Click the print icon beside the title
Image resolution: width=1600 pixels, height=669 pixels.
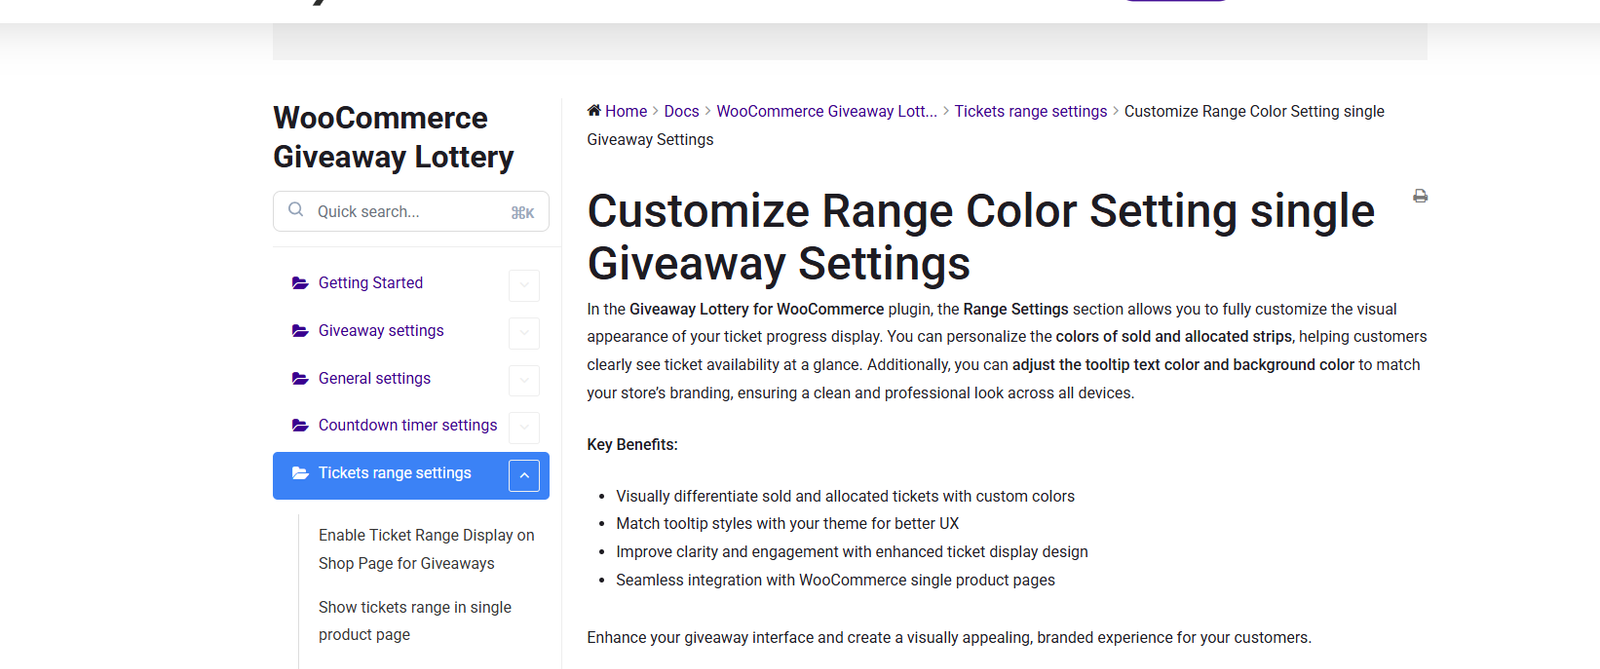[x=1420, y=196]
